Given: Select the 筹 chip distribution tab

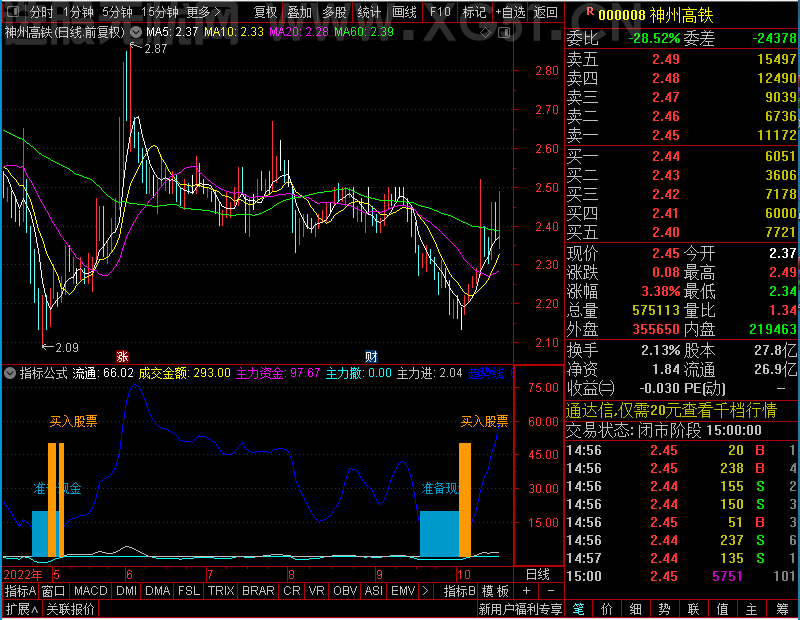Looking at the screenshot, I should (783, 609).
